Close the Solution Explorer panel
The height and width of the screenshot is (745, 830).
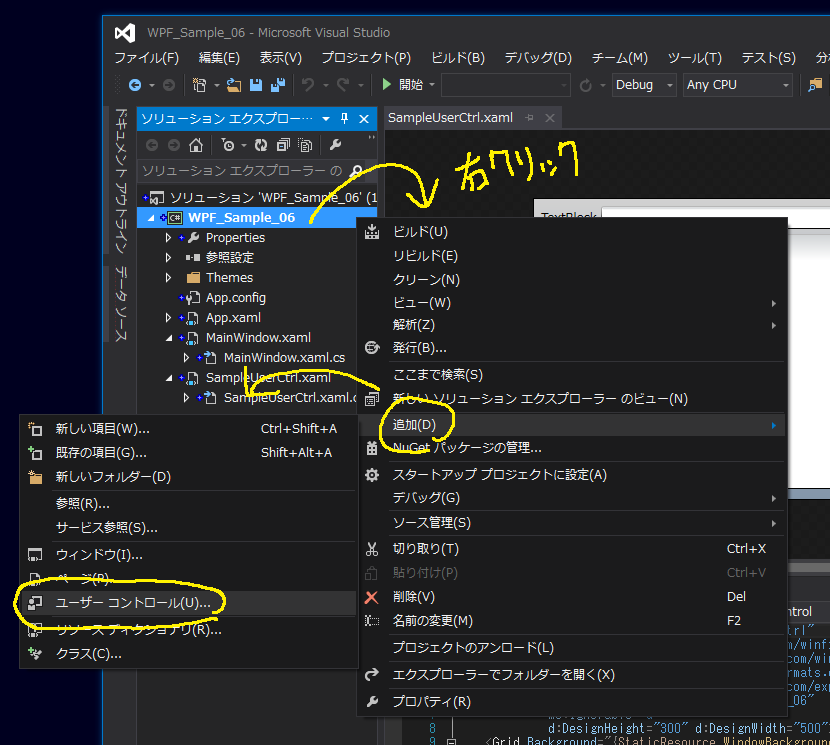(x=364, y=119)
